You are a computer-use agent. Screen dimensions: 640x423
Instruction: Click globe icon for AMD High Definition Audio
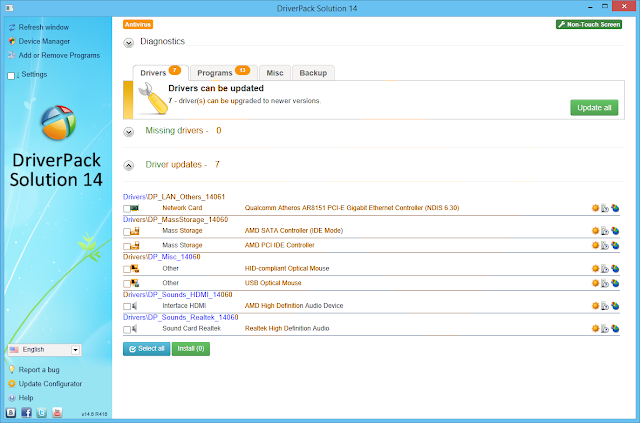615,306
